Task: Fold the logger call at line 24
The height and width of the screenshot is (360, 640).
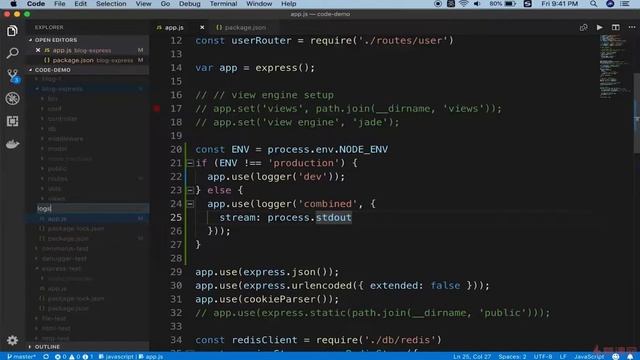Action: 190,204
